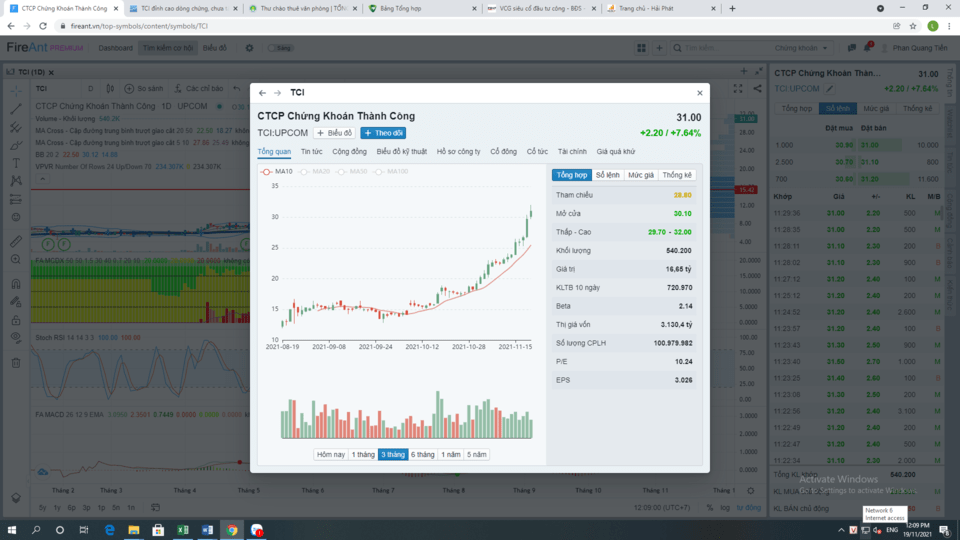Go back with the dialog's left arrow
This screenshot has width=960, height=540.
262,93
